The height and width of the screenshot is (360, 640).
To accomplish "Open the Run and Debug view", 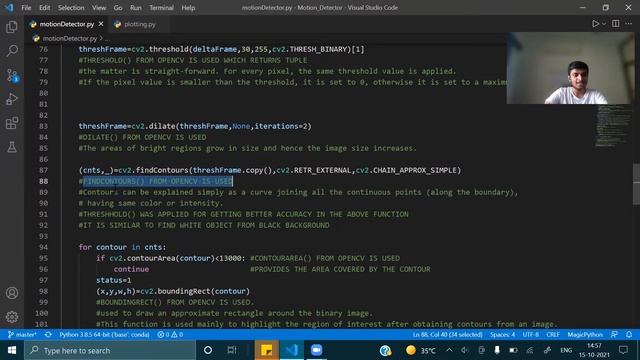I will (12, 99).
